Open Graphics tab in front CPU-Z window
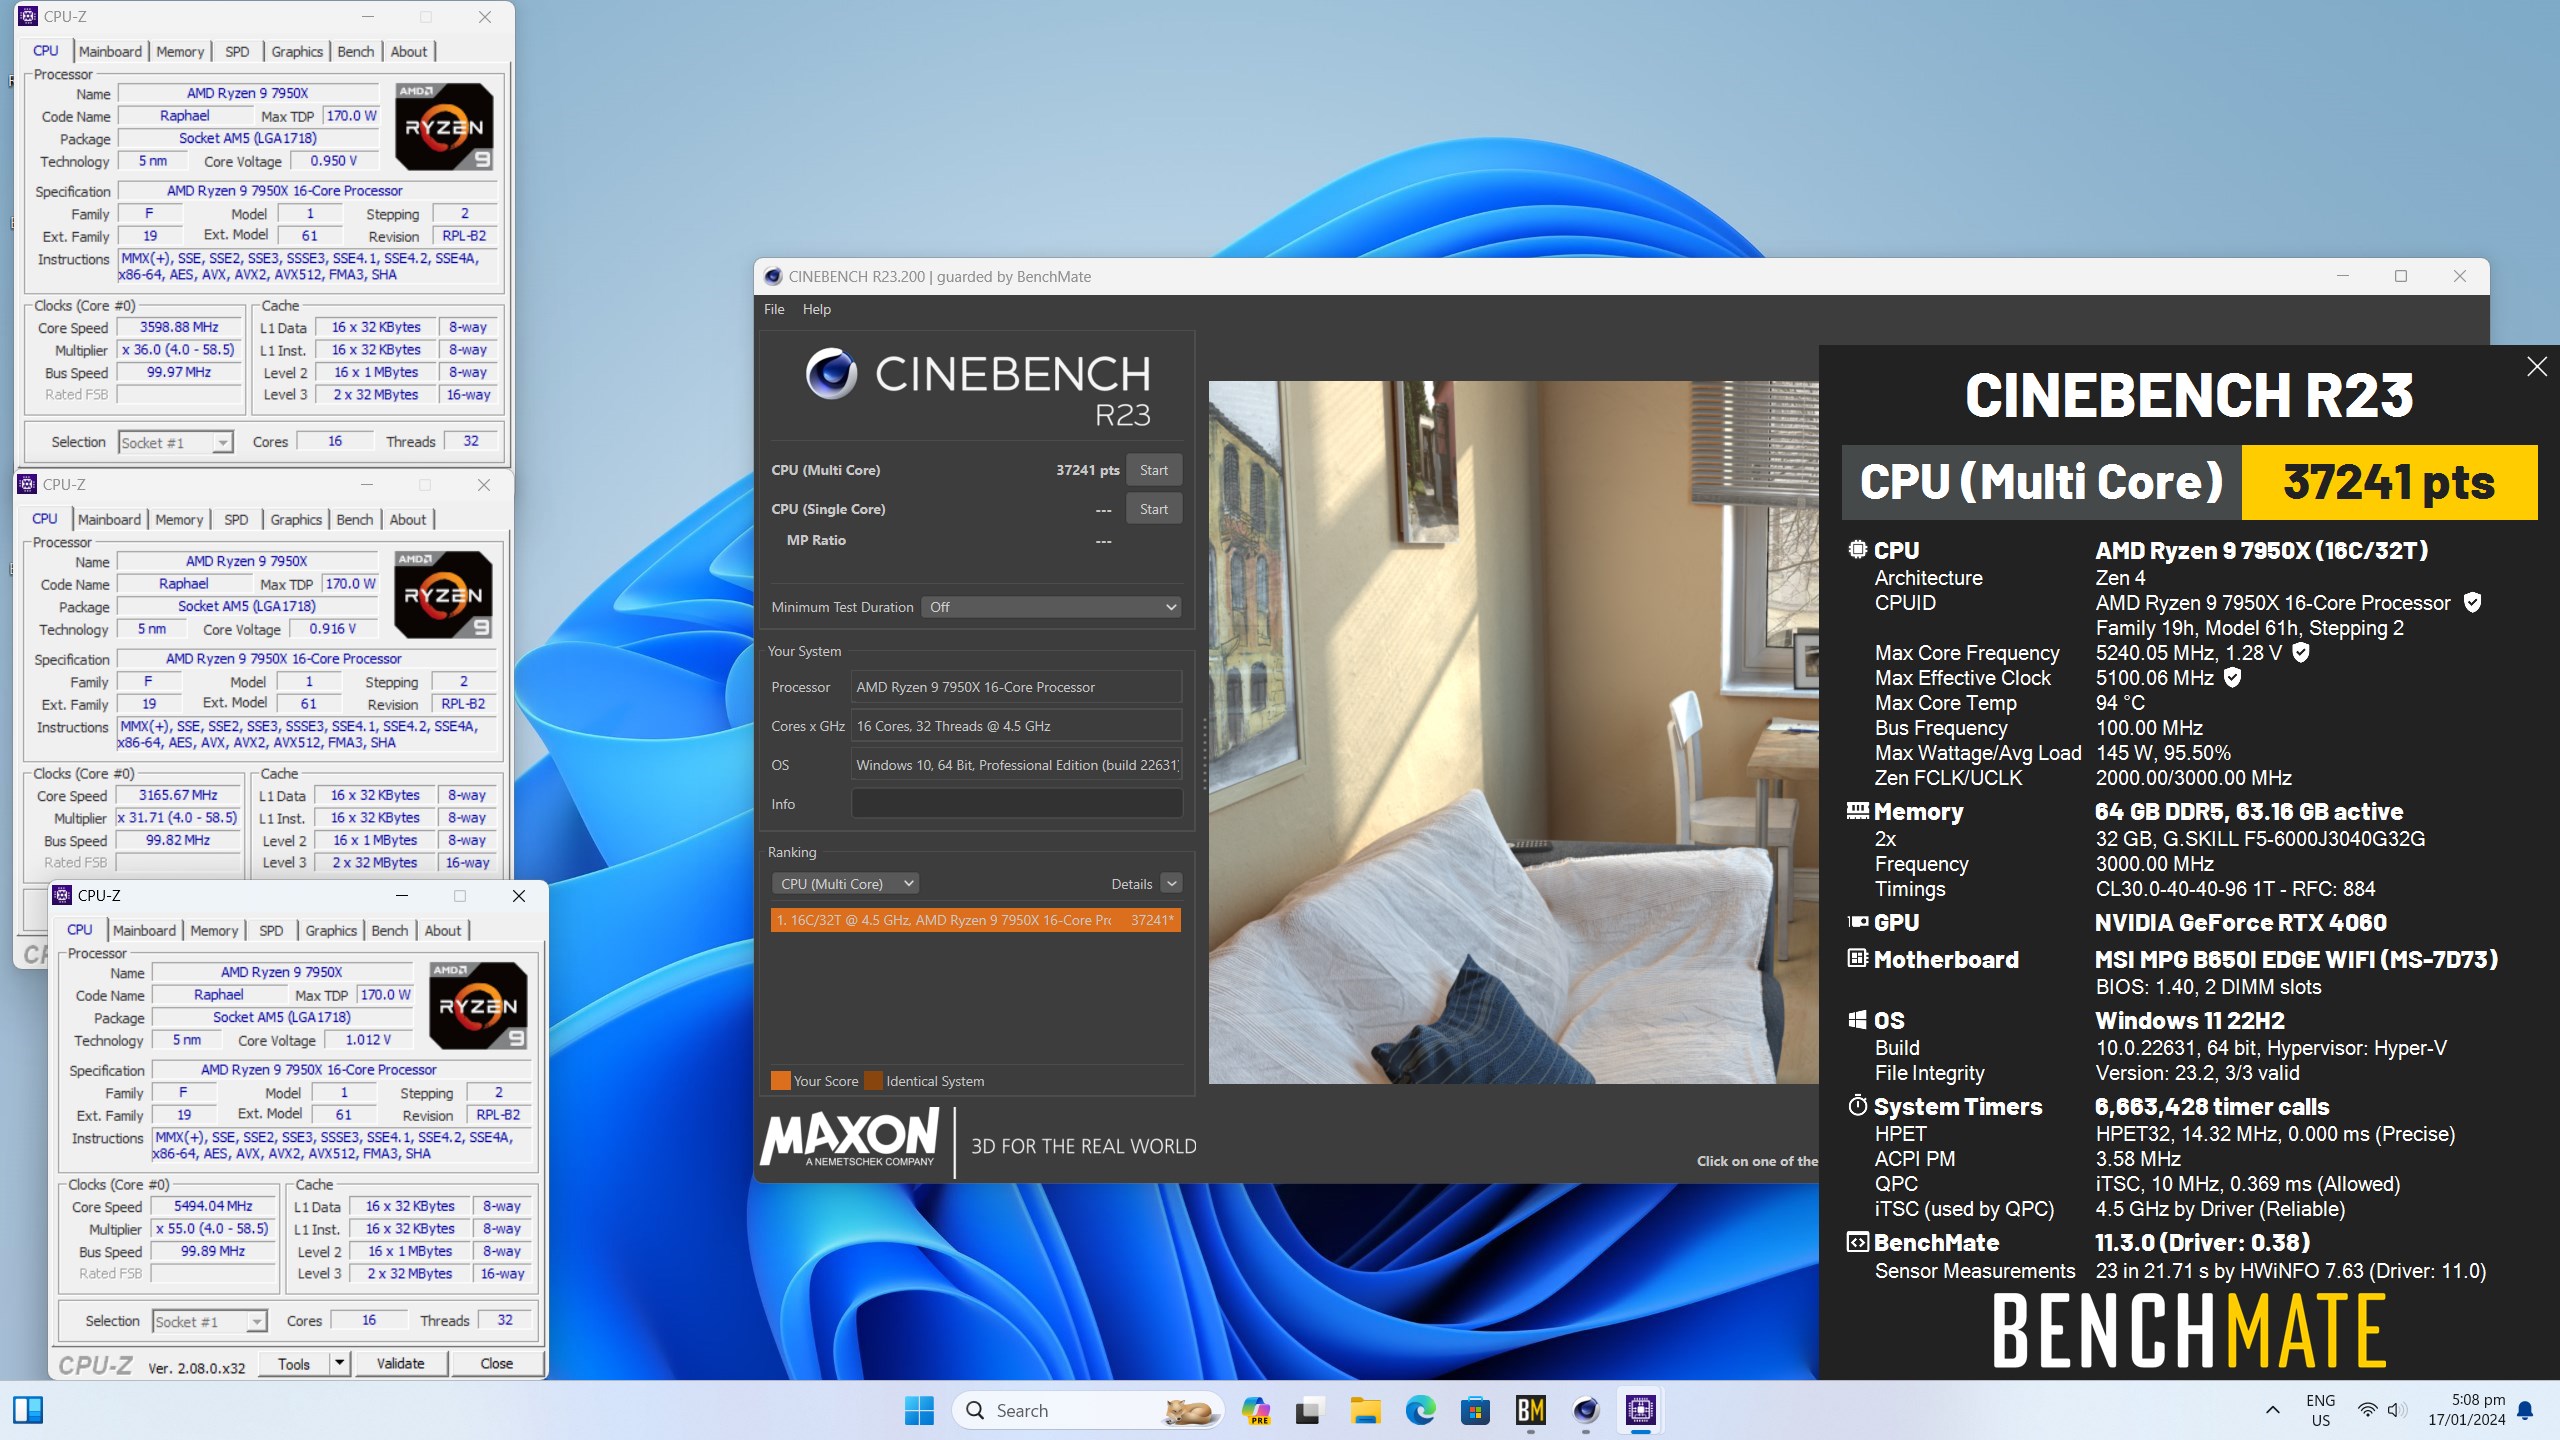Image resolution: width=2560 pixels, height=1440 pixels. (331, 930)
